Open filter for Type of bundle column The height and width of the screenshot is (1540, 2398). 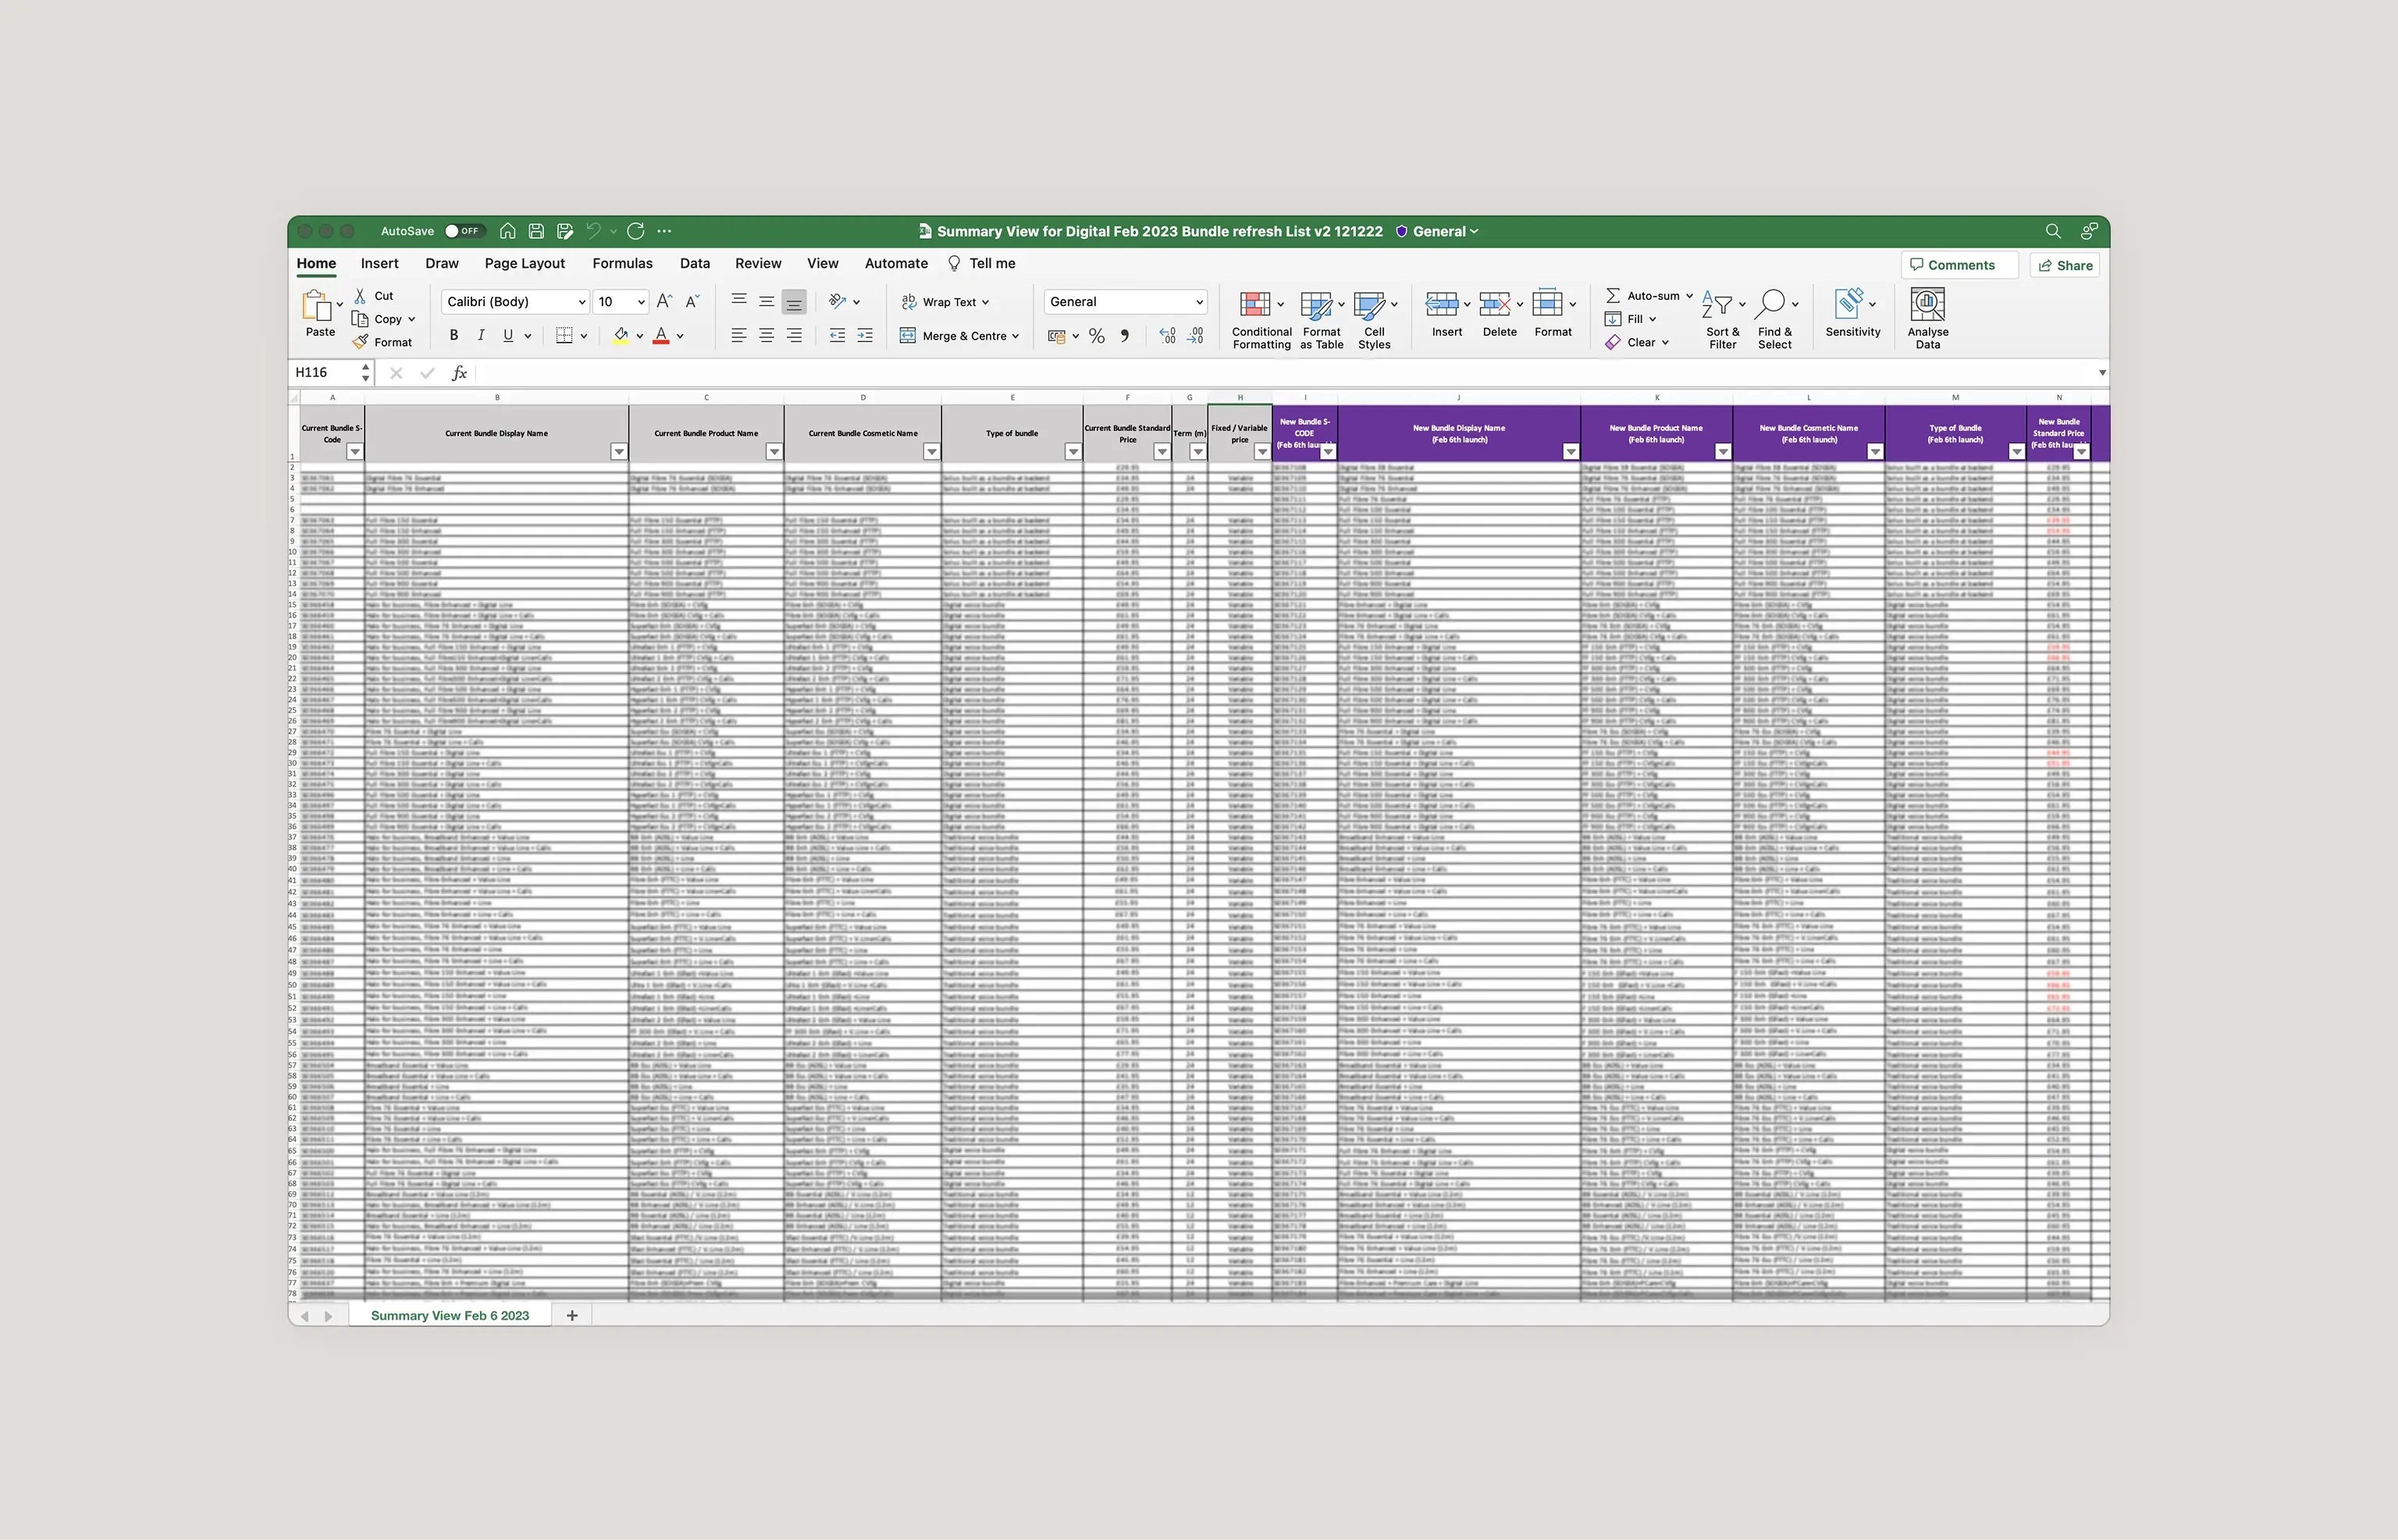coord(1073,452)
